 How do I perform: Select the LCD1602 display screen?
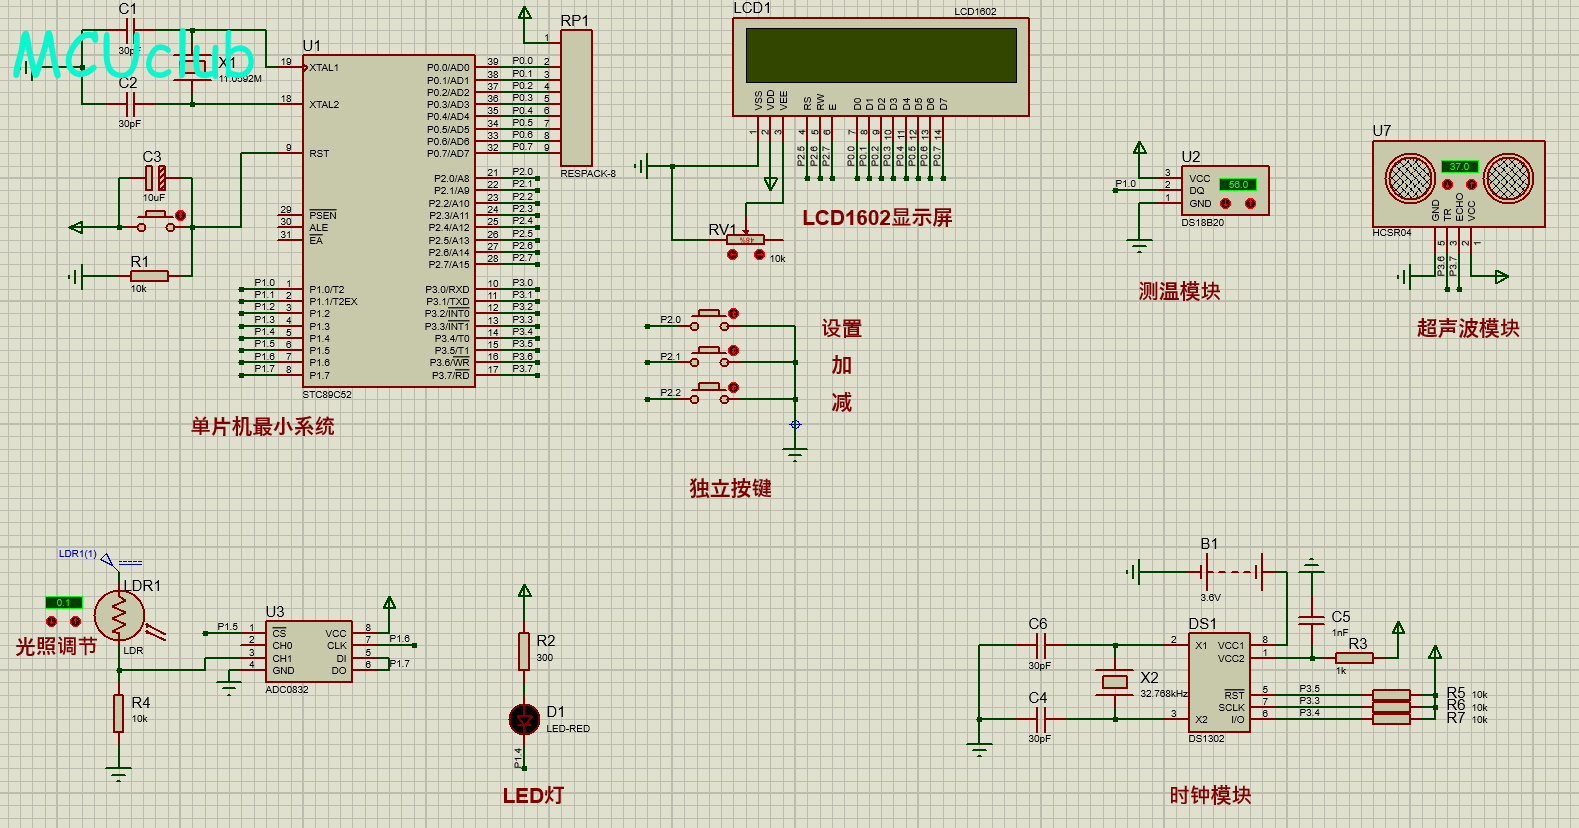coord(880,55)
